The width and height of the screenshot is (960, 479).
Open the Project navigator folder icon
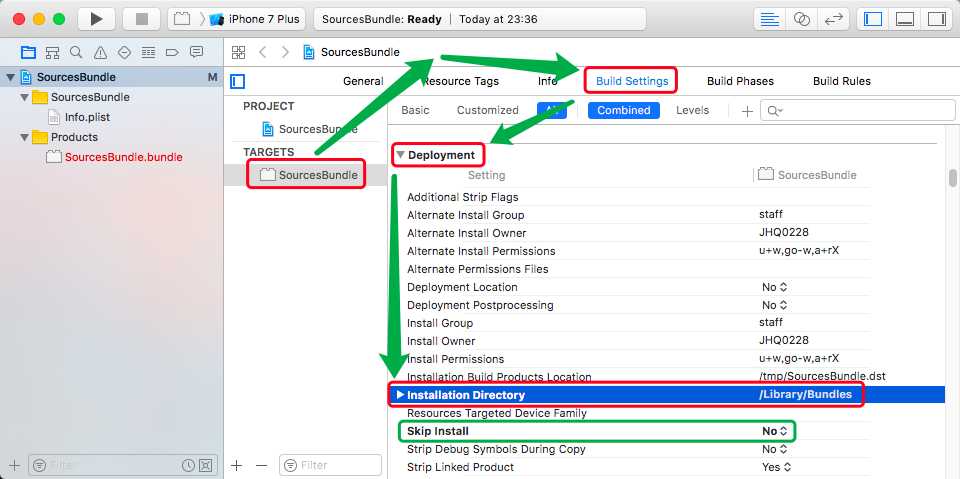[28, 52]
